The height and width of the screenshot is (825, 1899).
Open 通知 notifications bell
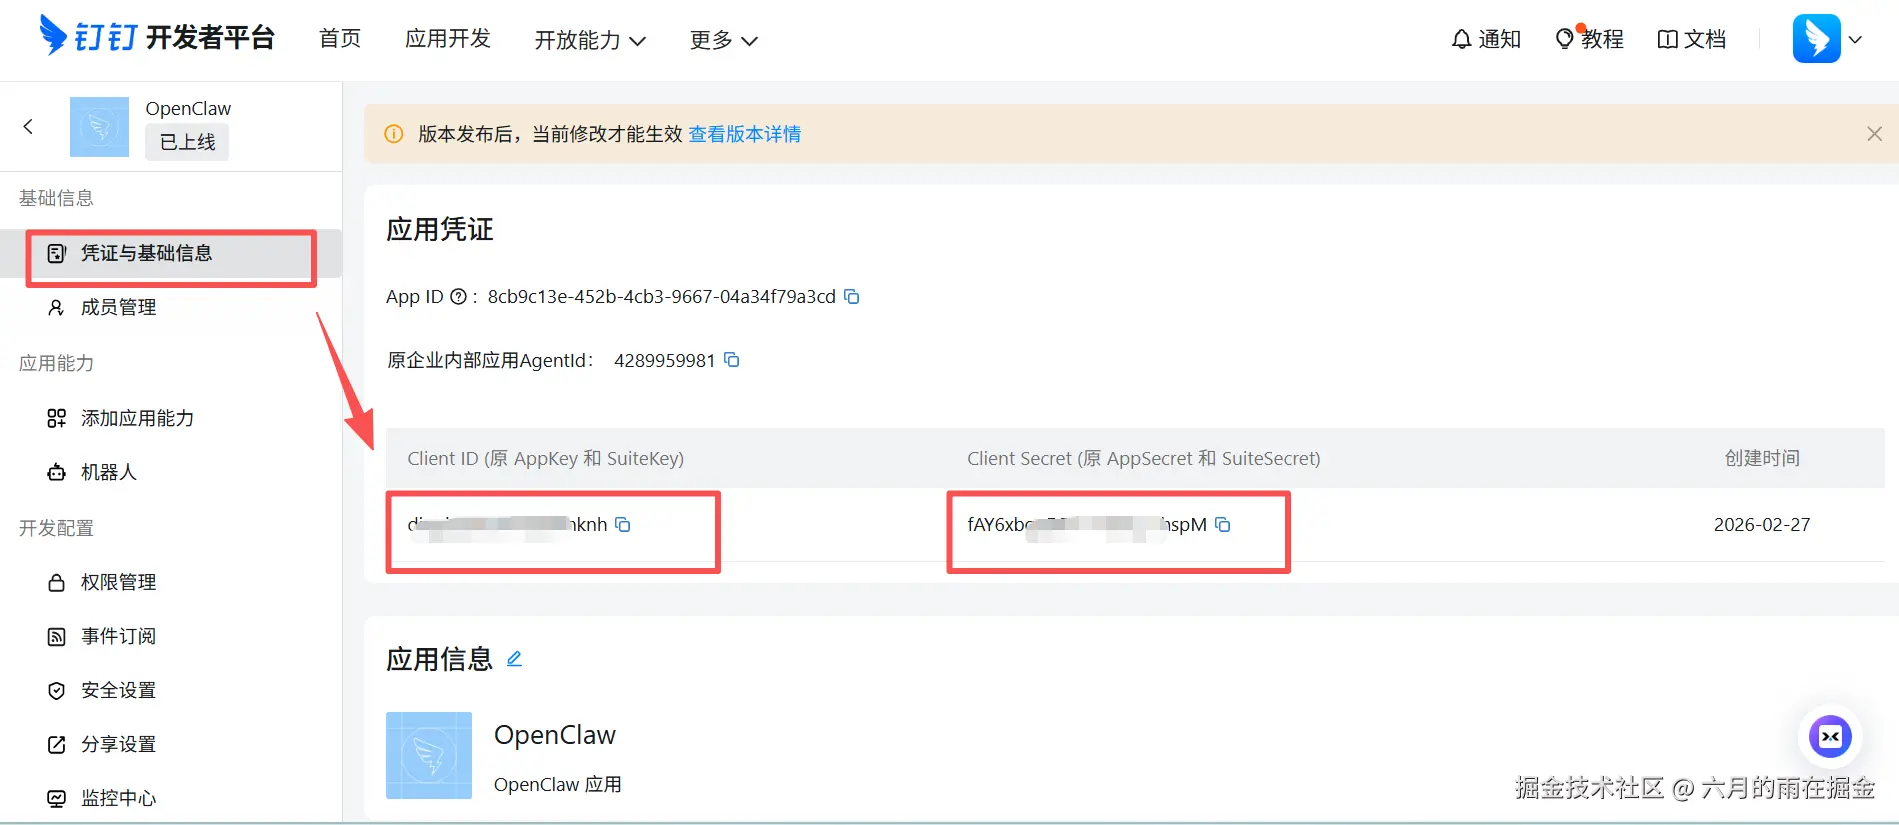pyautogui.click(x=1486, y=39)
